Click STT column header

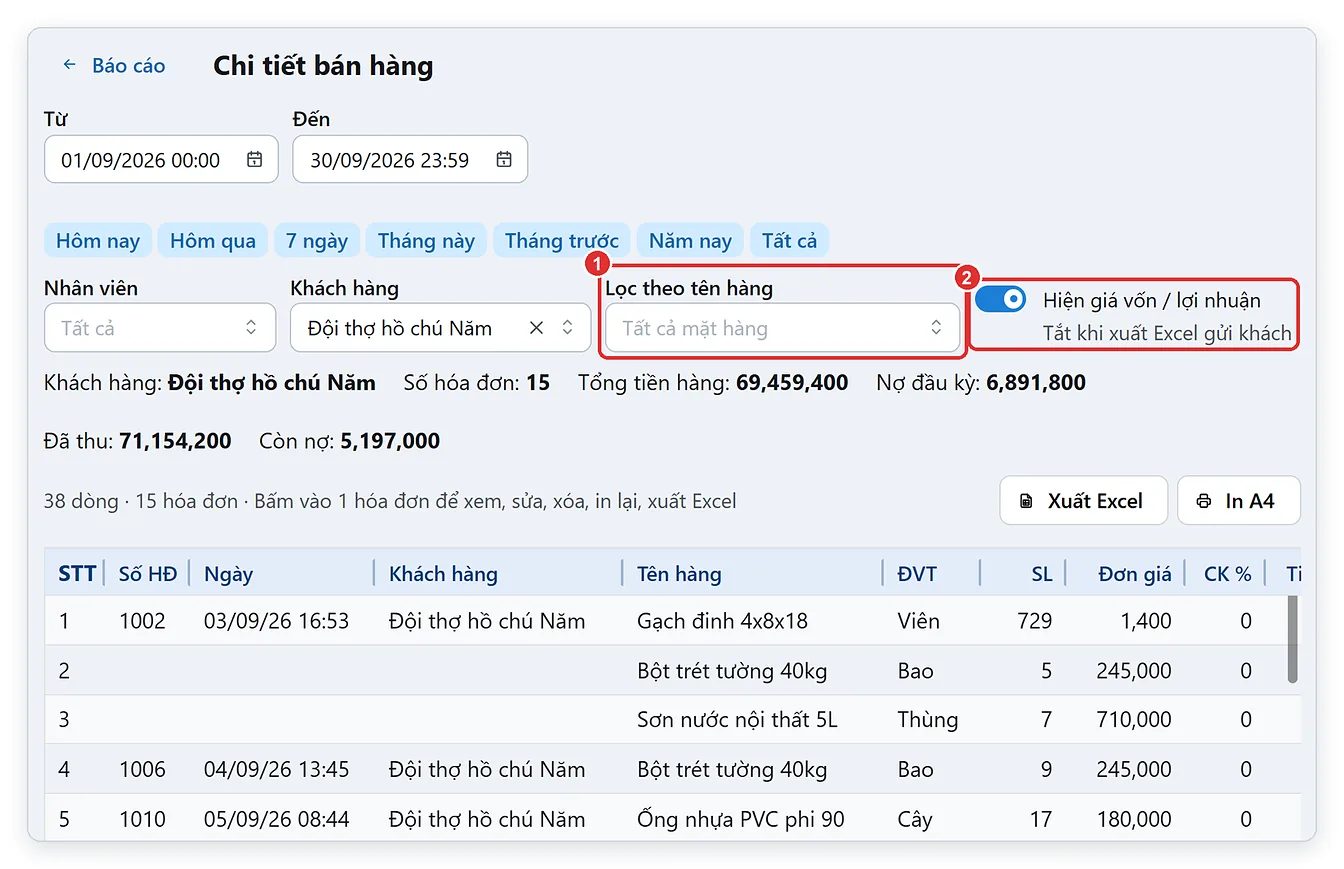point(77,574)
